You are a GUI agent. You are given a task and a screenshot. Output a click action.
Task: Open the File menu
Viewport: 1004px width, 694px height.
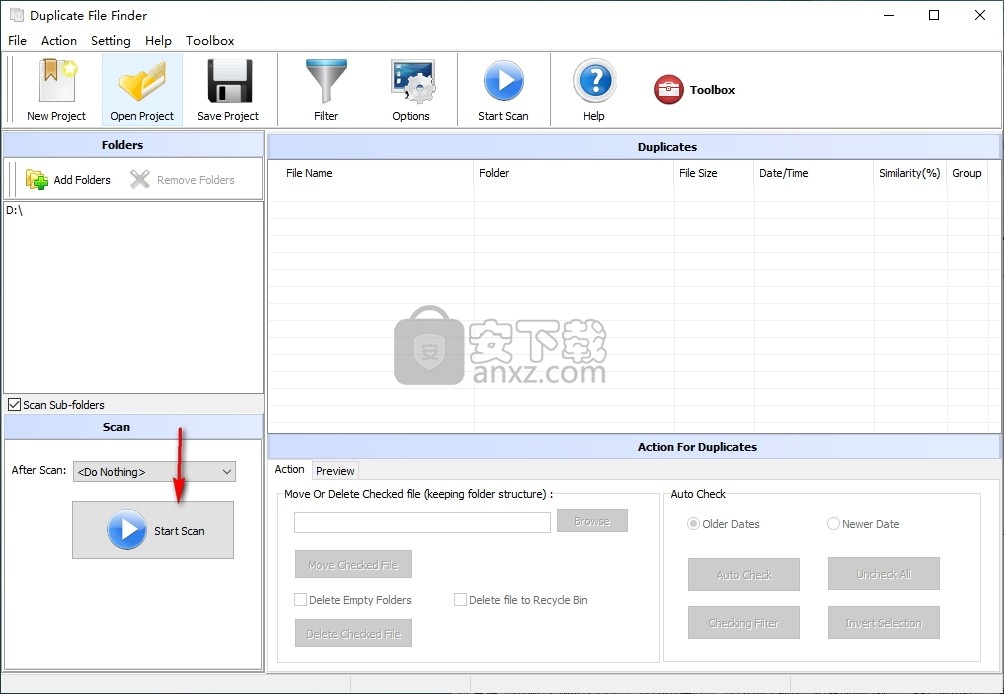(x=17, y=40)
